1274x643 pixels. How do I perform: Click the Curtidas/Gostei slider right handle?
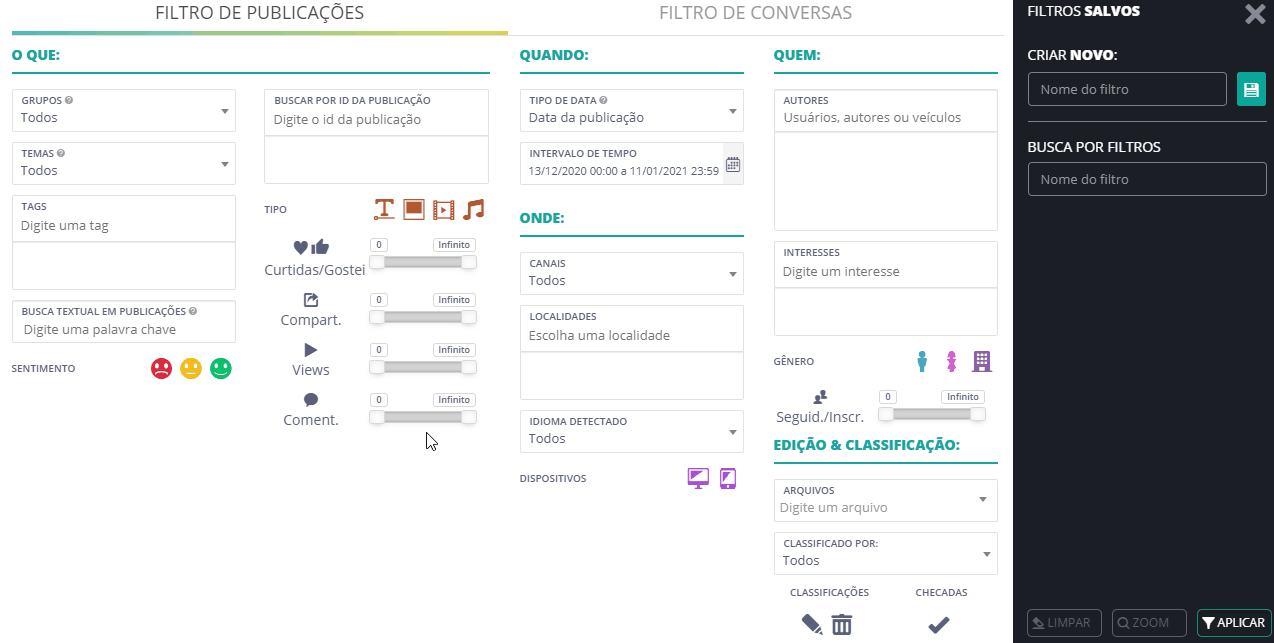pos(468,262)
